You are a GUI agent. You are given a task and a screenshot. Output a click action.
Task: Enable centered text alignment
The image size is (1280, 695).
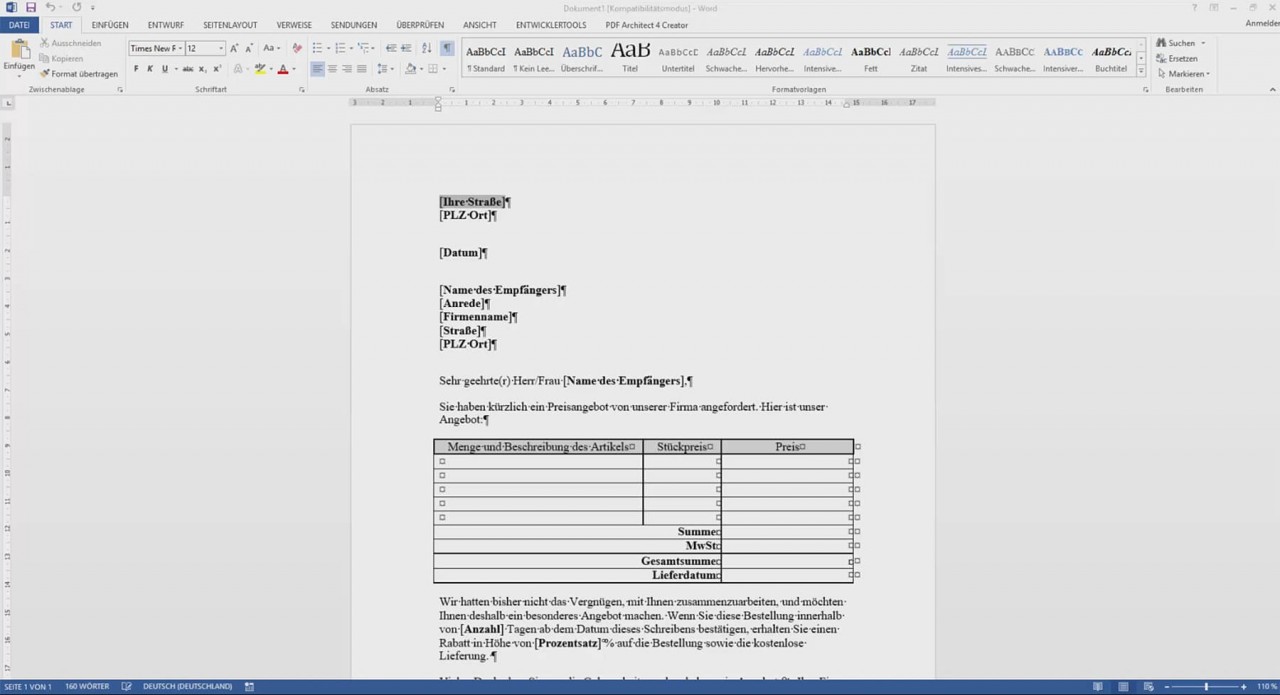point(331,69)
